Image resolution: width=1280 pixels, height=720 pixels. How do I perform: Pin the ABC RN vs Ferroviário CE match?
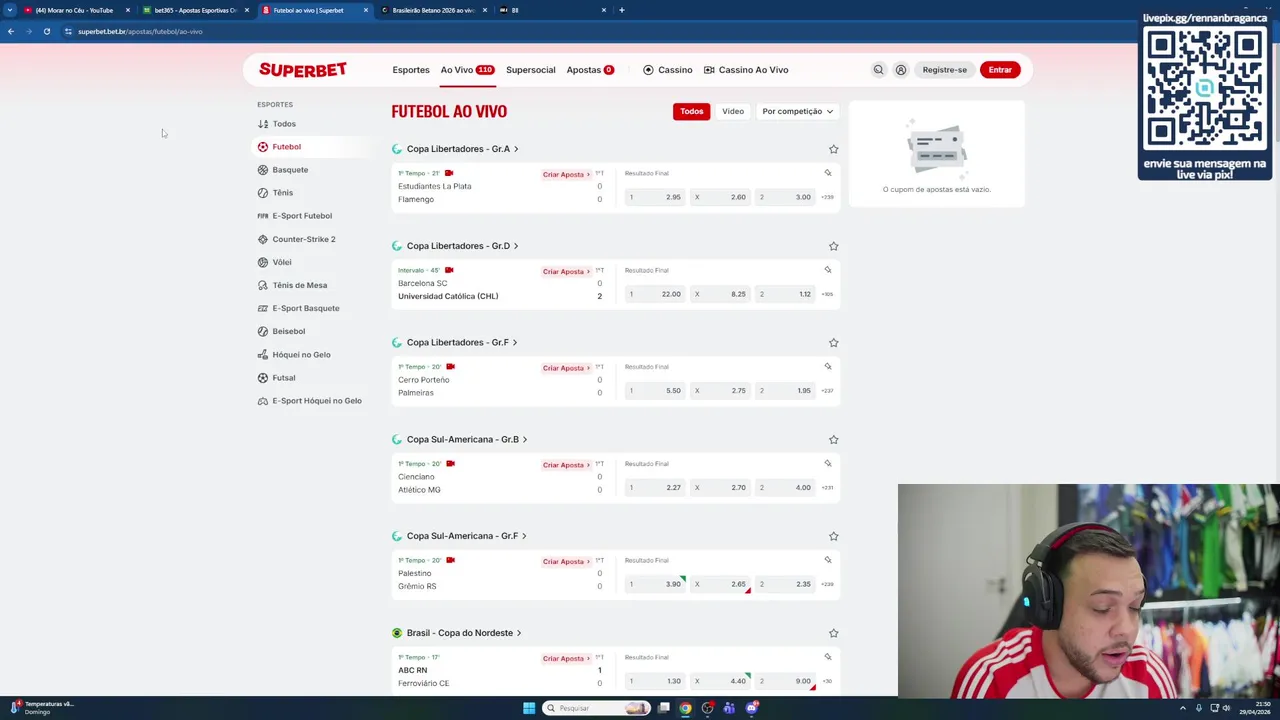[x=828, y=657]
